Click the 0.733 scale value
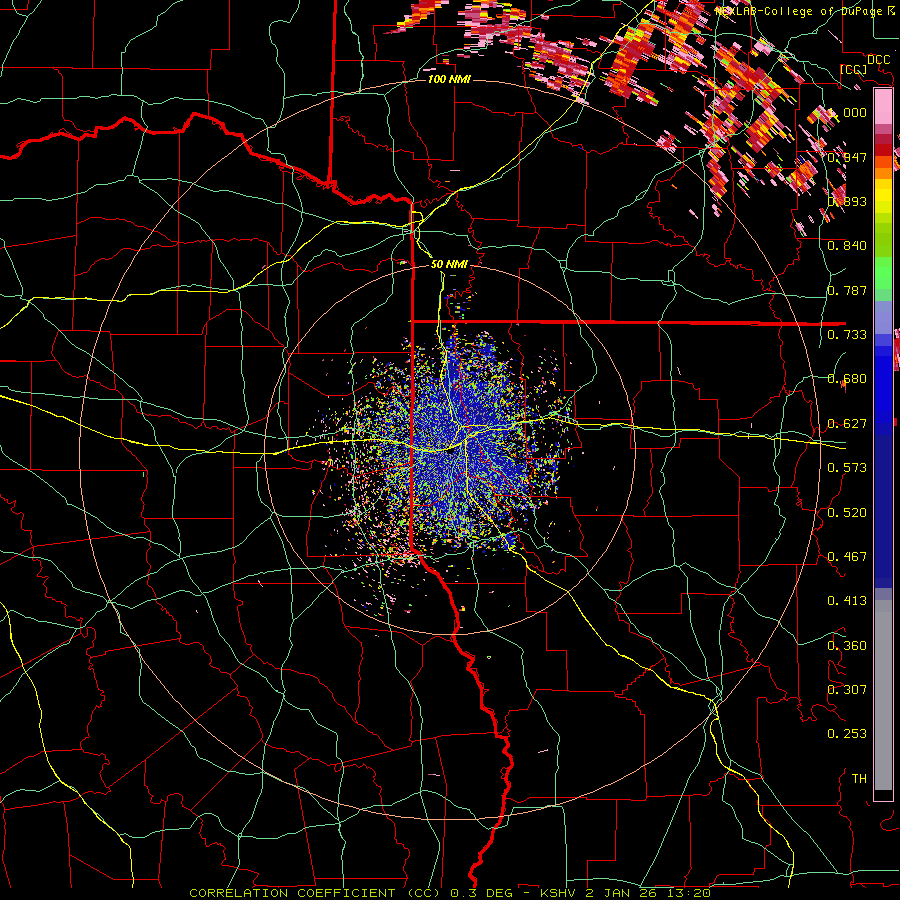 tap(847, 335)
